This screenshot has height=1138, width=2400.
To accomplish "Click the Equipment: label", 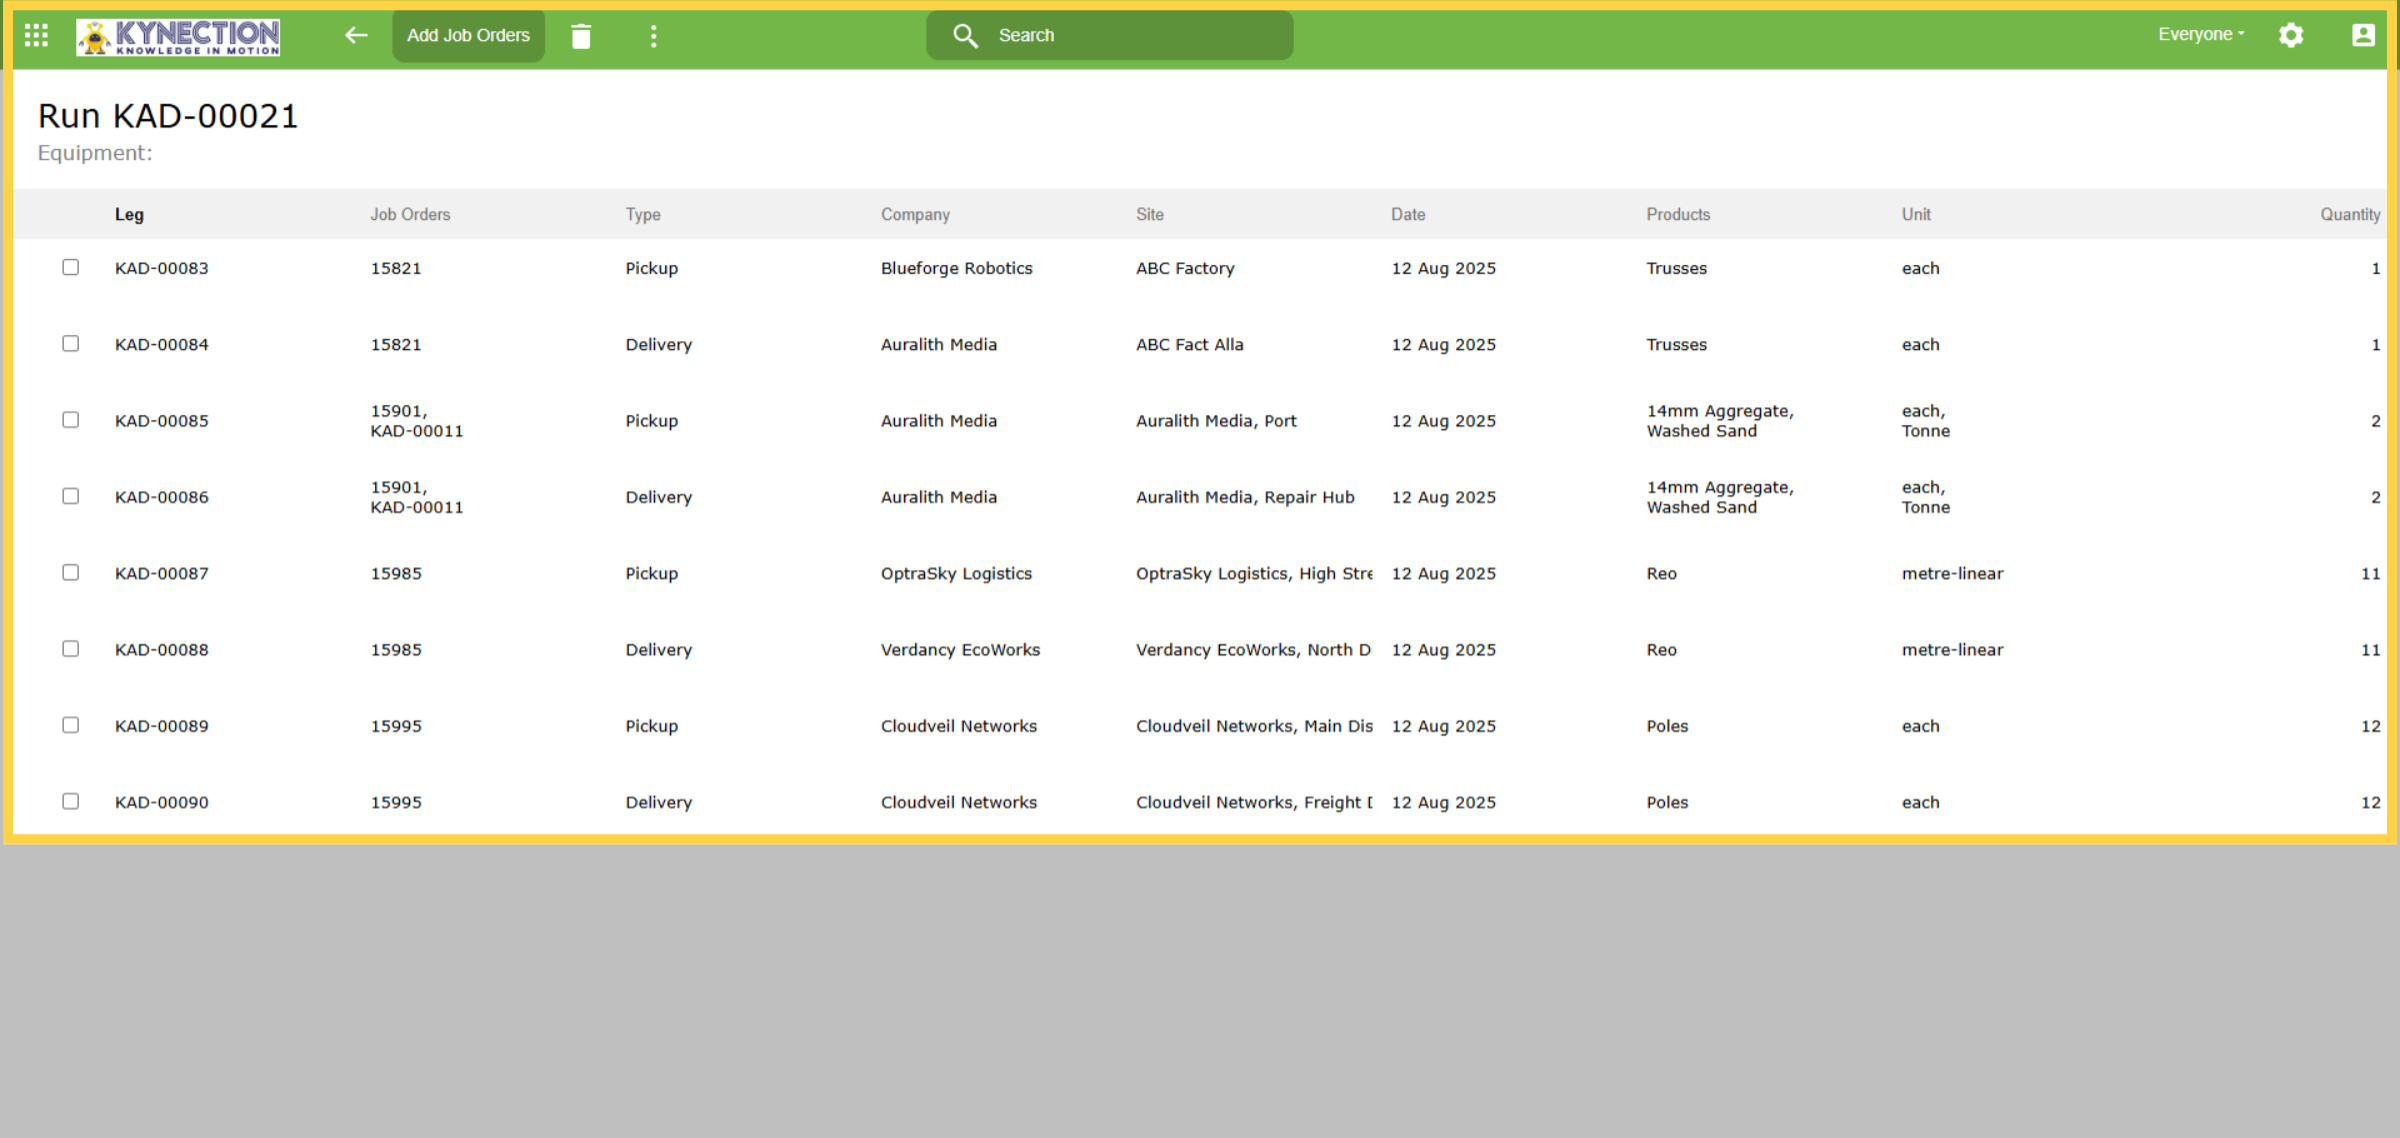I will click(x=95, y=153).
